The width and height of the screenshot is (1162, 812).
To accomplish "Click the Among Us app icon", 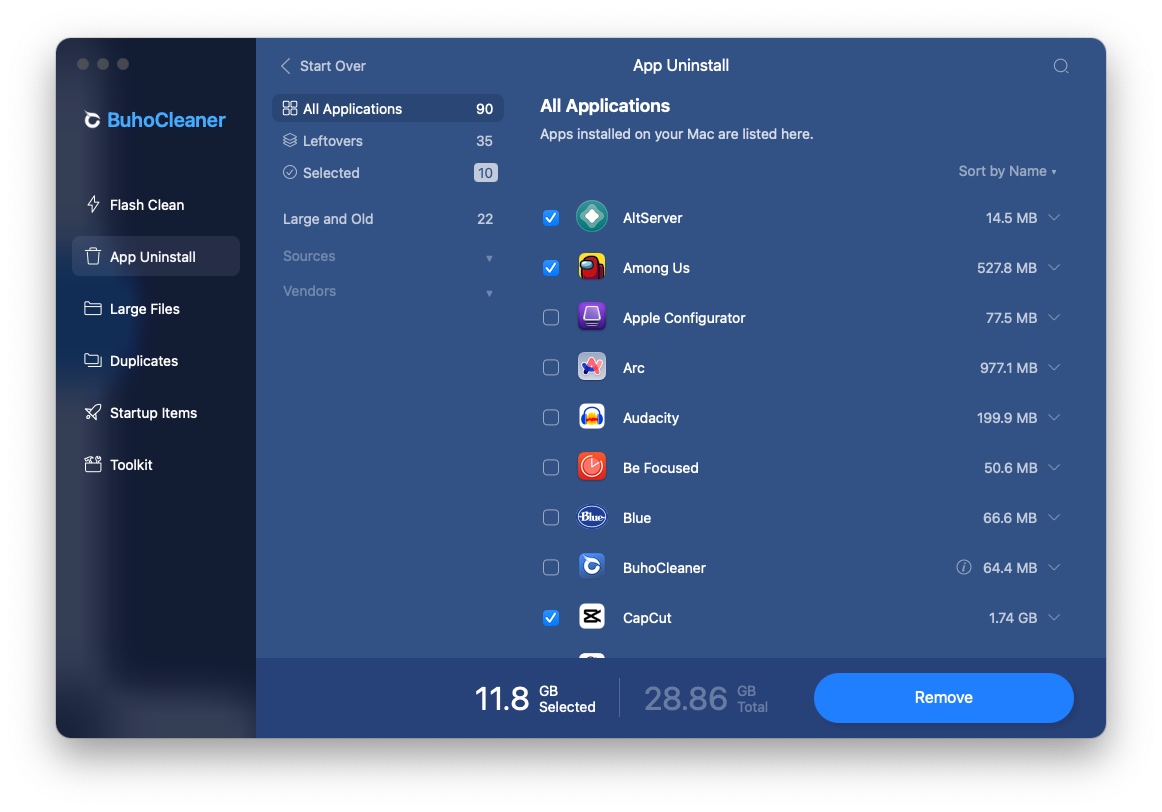I will coord(591,267).
